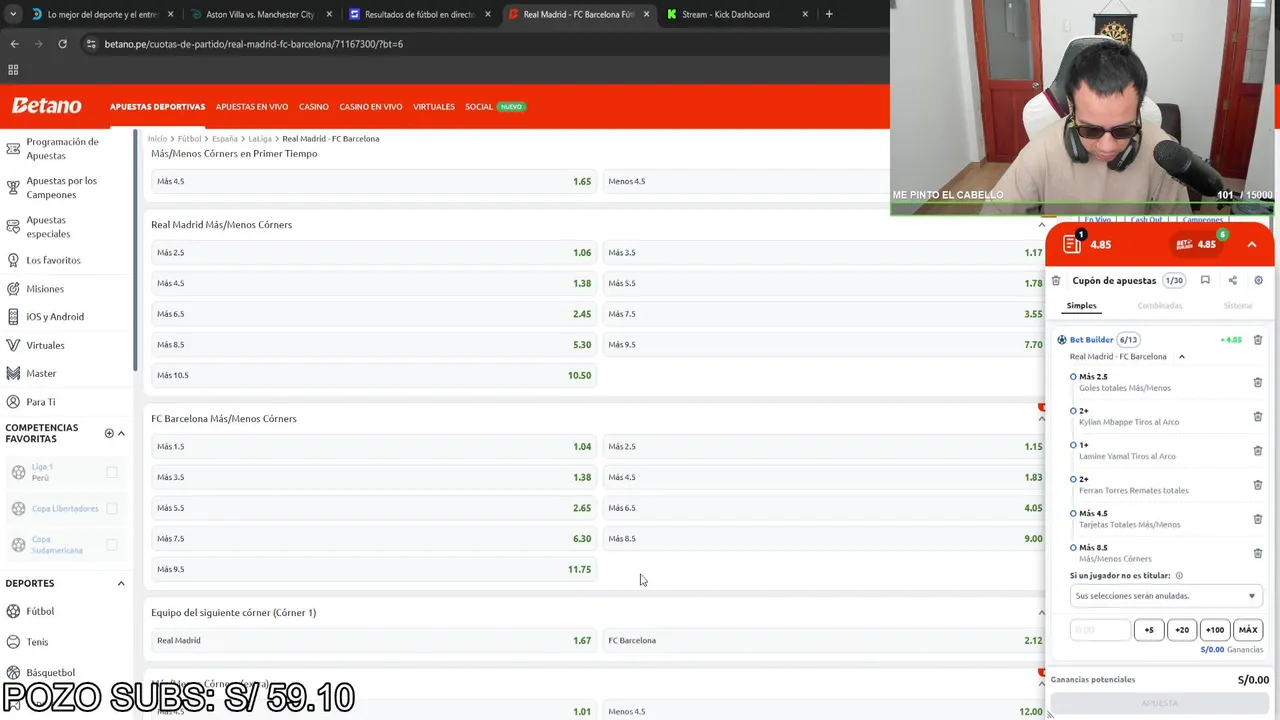
Task: Tick the Copa Sudamericana checkbox
Action: [112, 545]
